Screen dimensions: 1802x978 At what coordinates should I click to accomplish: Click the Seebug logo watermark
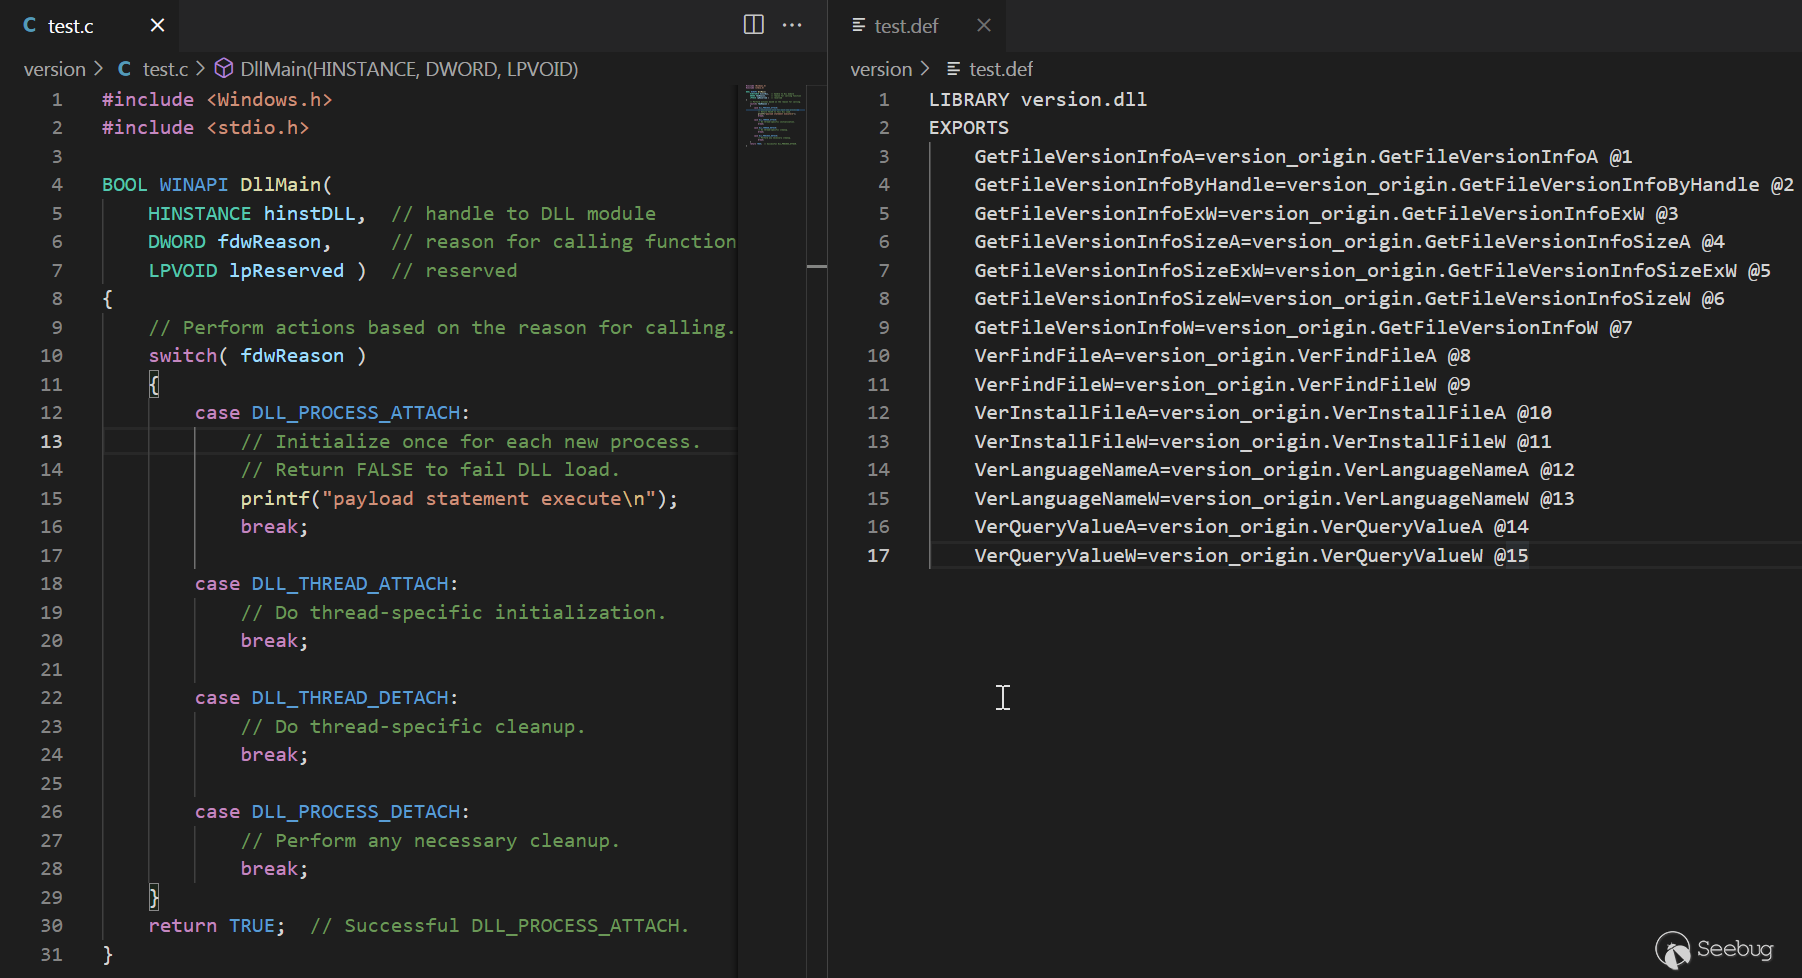click(x=1714, y=949)
